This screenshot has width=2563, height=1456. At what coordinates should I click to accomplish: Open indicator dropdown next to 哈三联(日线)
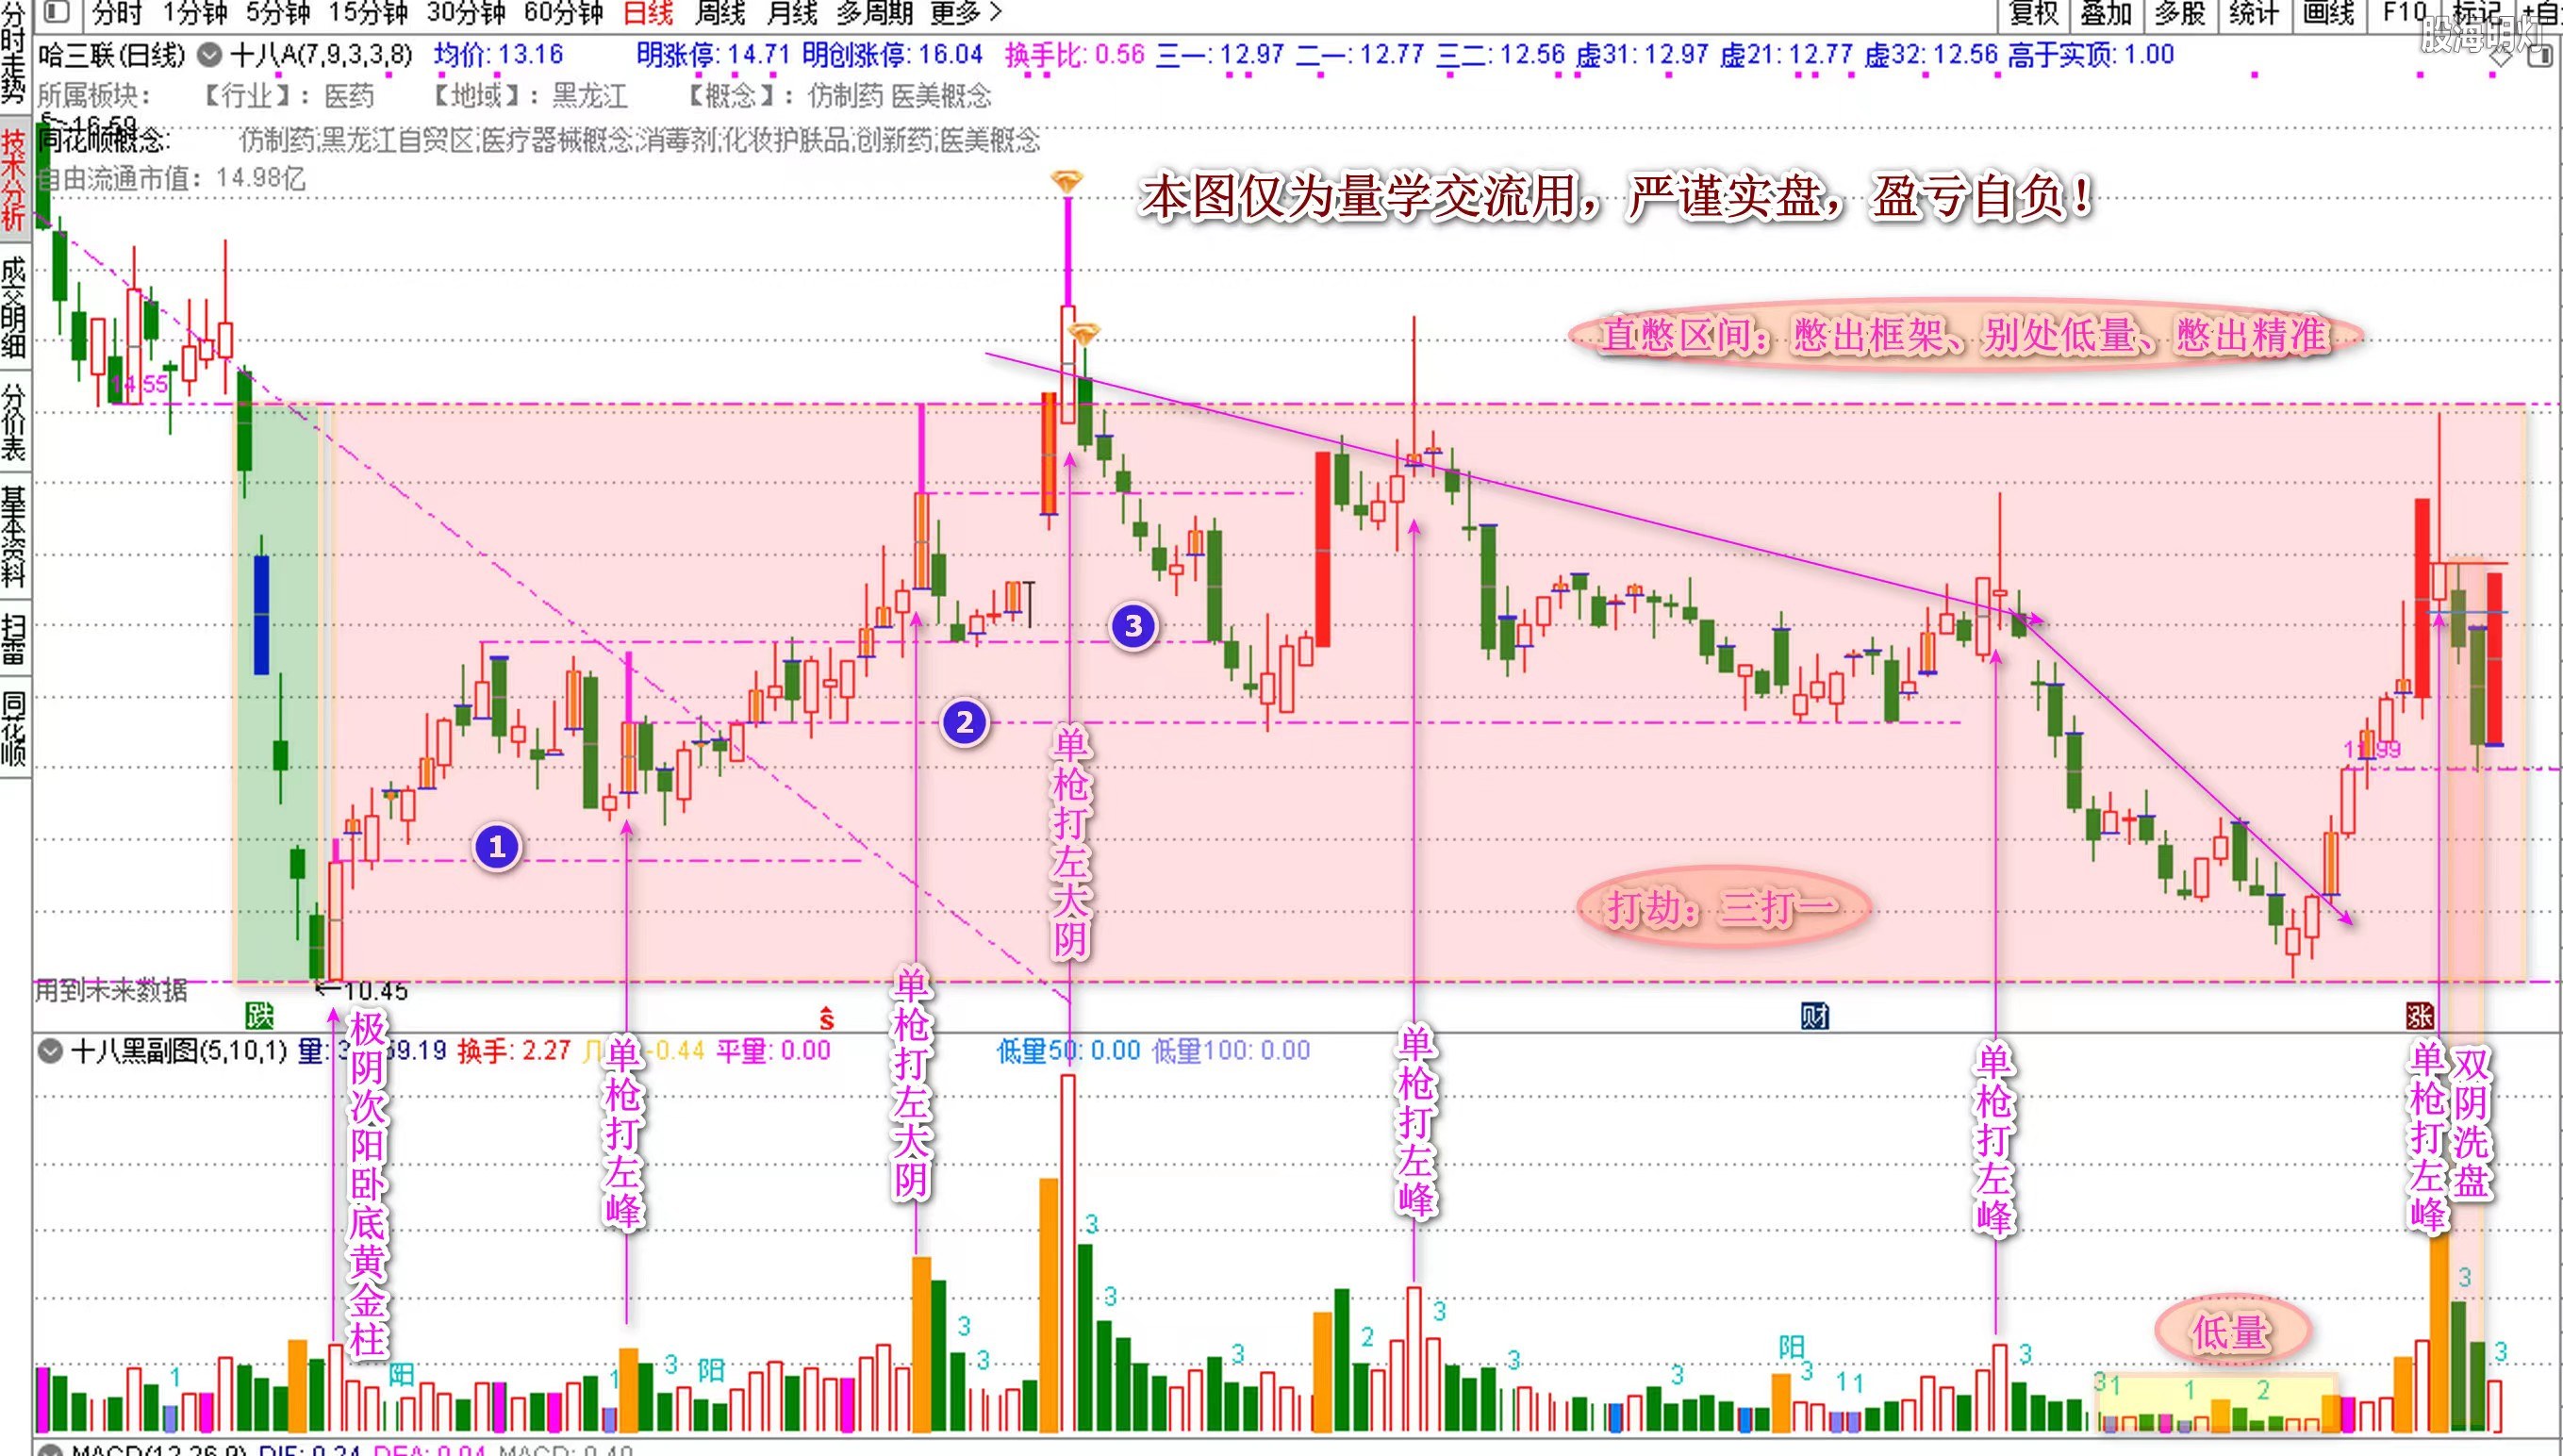tap(209, 55)
